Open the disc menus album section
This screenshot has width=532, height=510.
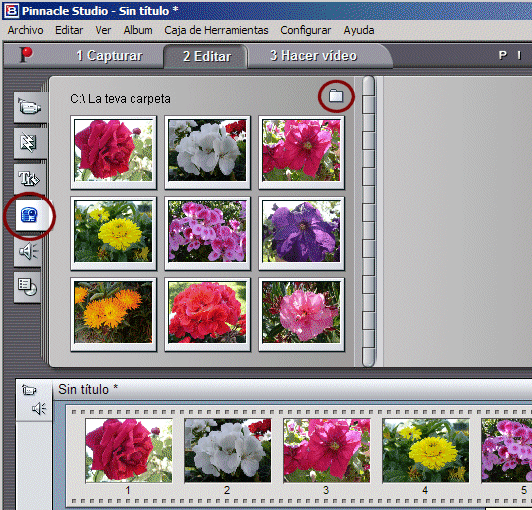[x=27, y=287]
